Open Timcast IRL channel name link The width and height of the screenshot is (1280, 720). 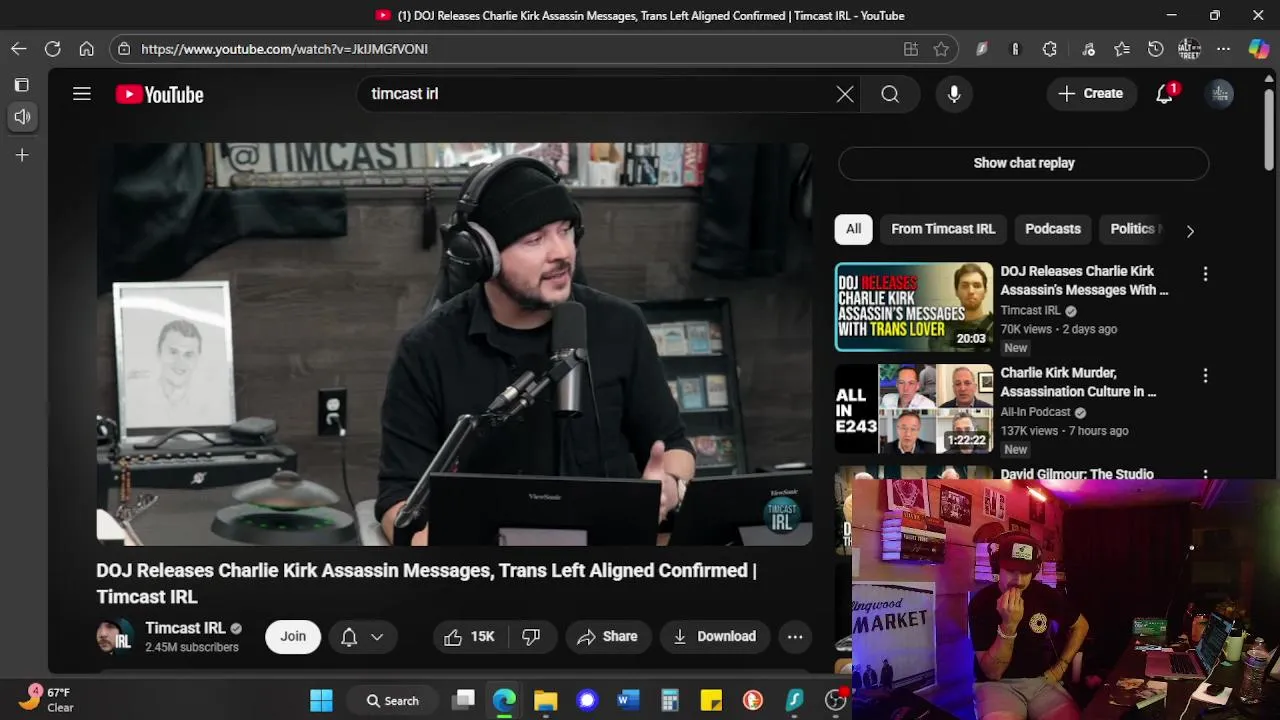[185, 628]
